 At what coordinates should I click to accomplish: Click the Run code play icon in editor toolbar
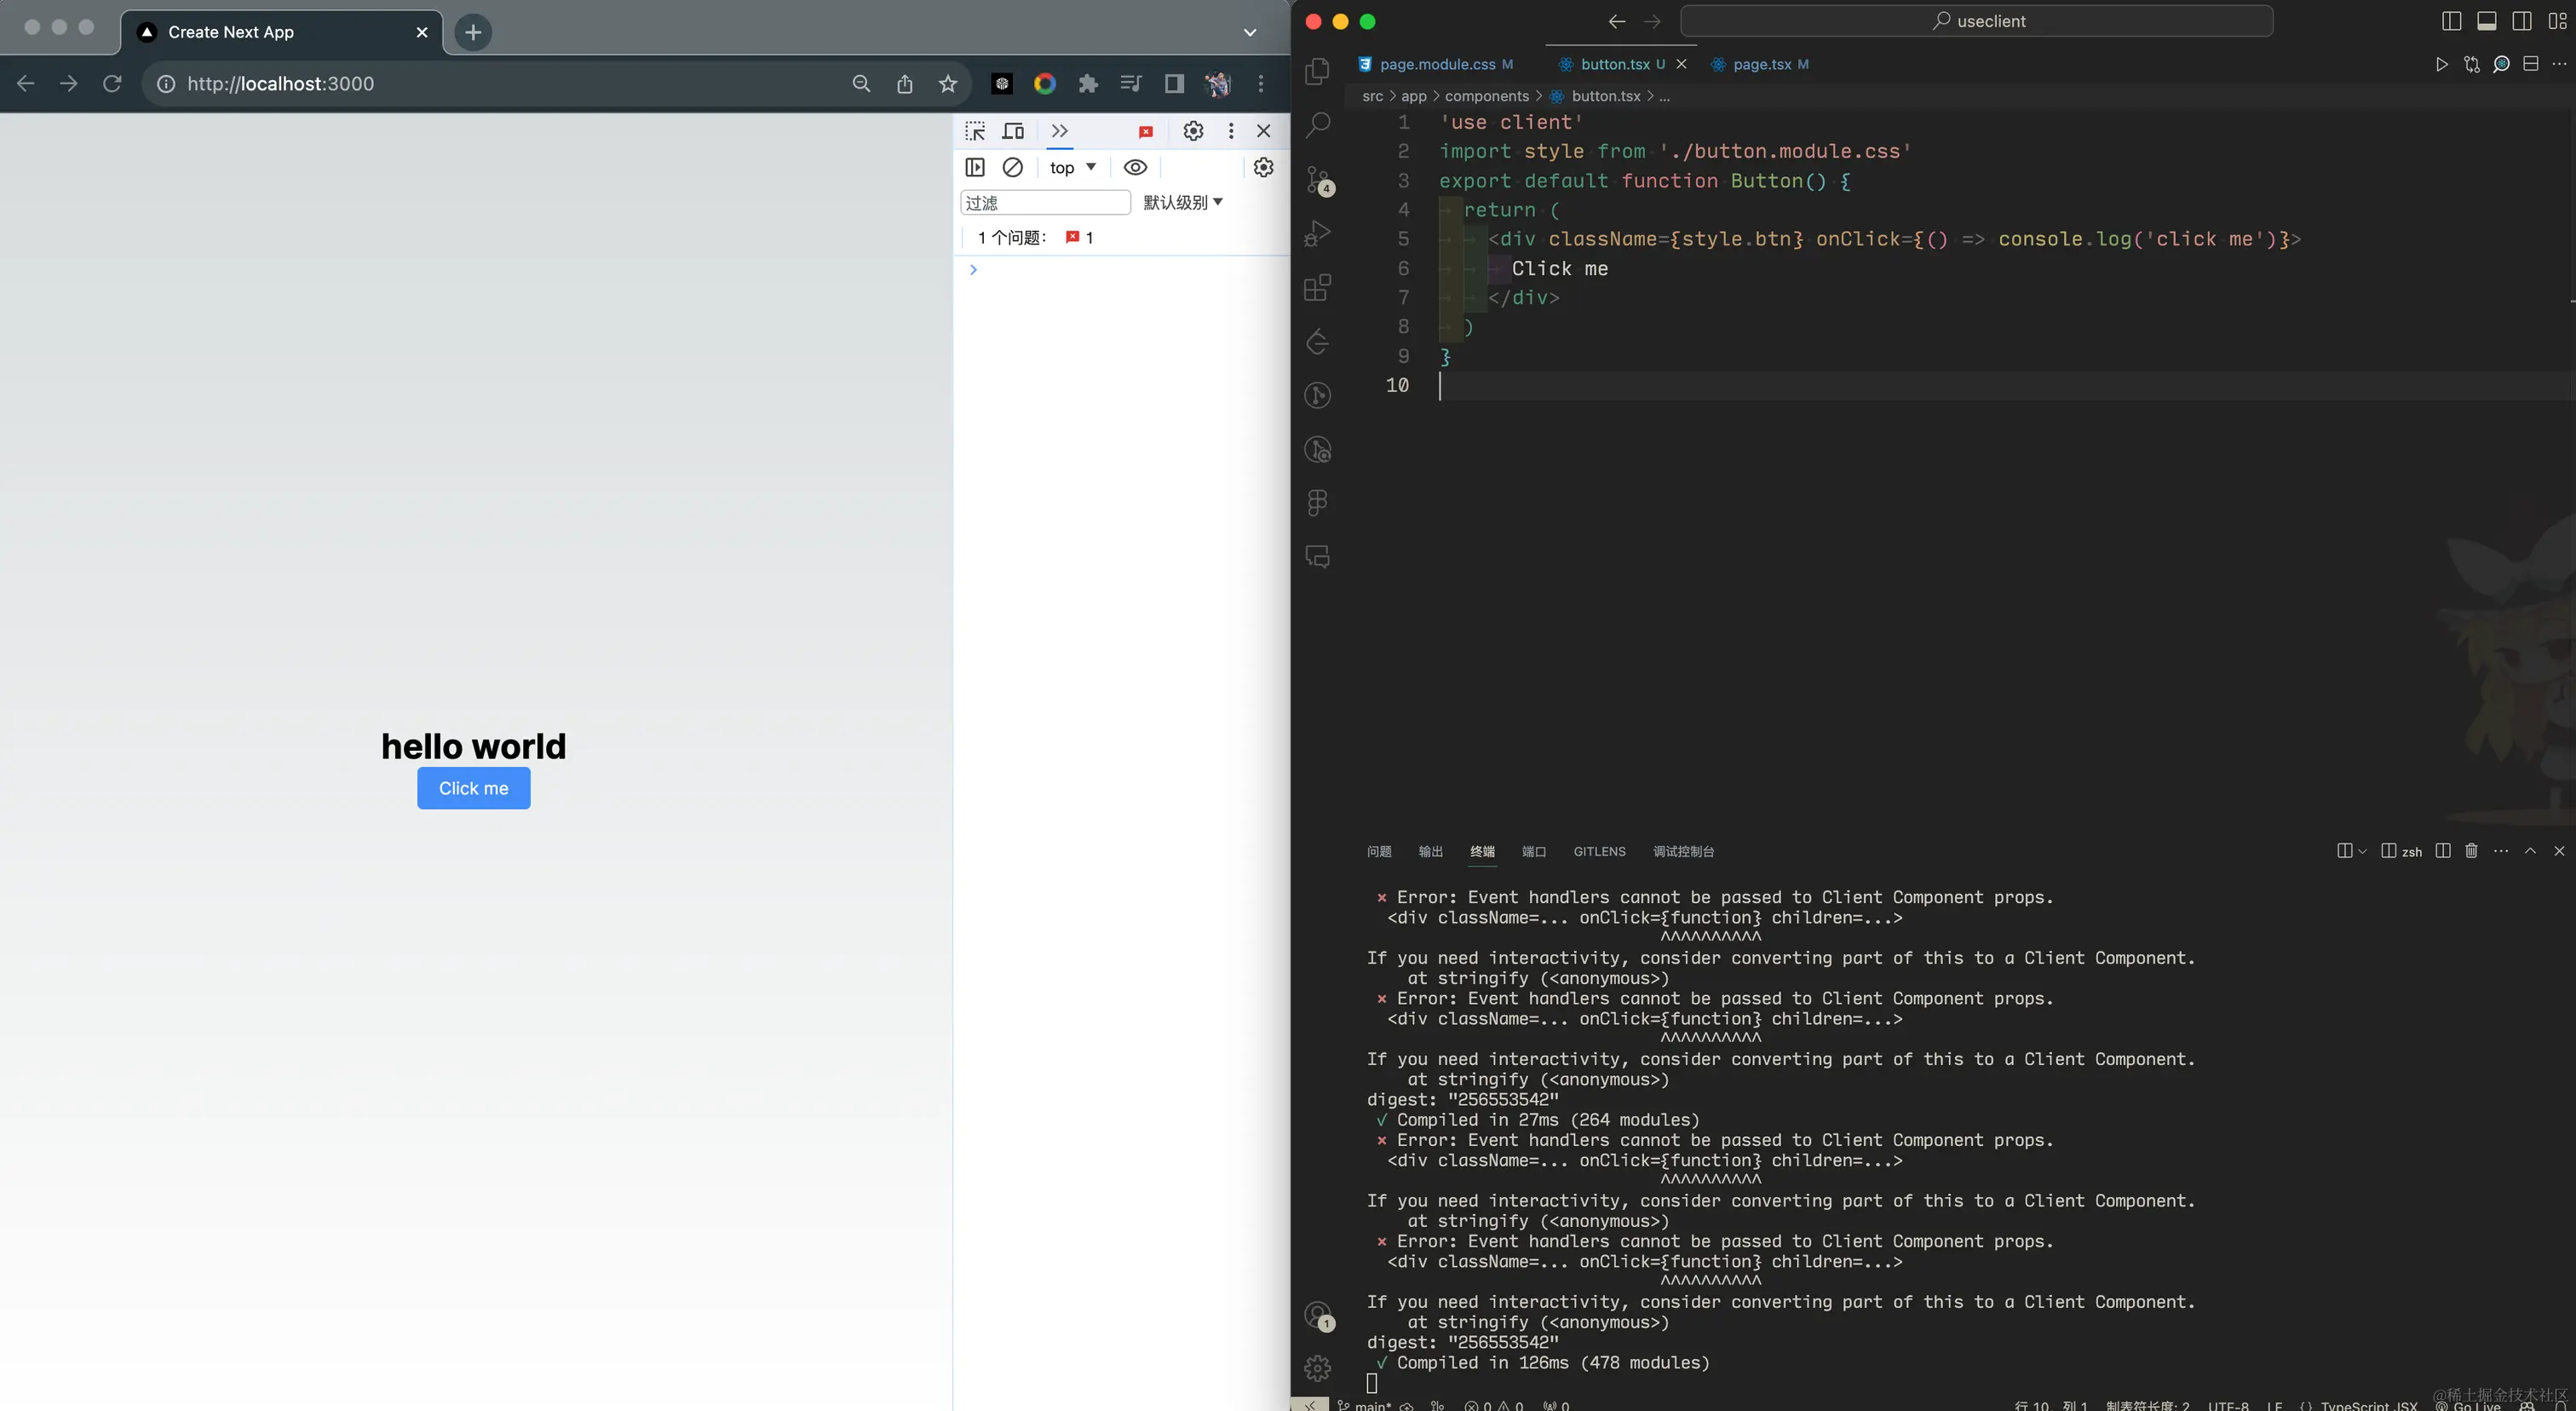(2441, 64)
